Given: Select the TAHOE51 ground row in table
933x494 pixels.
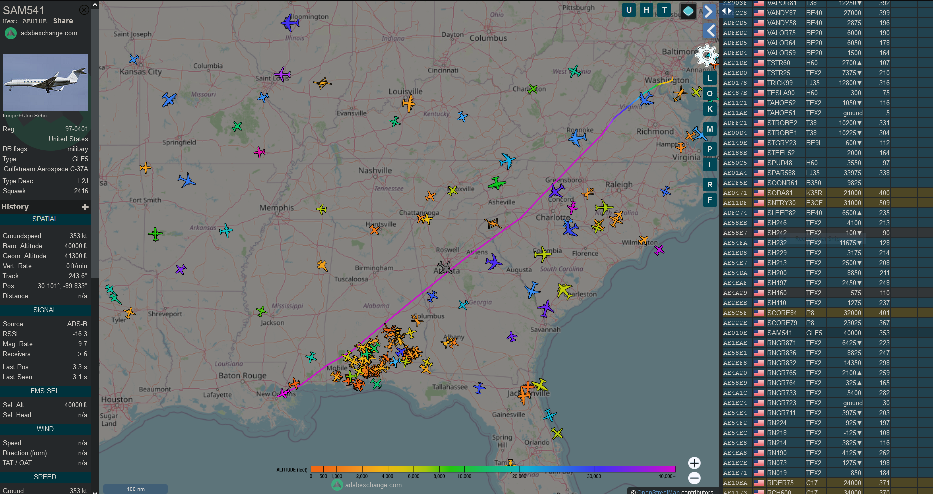Looking at the screenshot, I should coord(826,112).
